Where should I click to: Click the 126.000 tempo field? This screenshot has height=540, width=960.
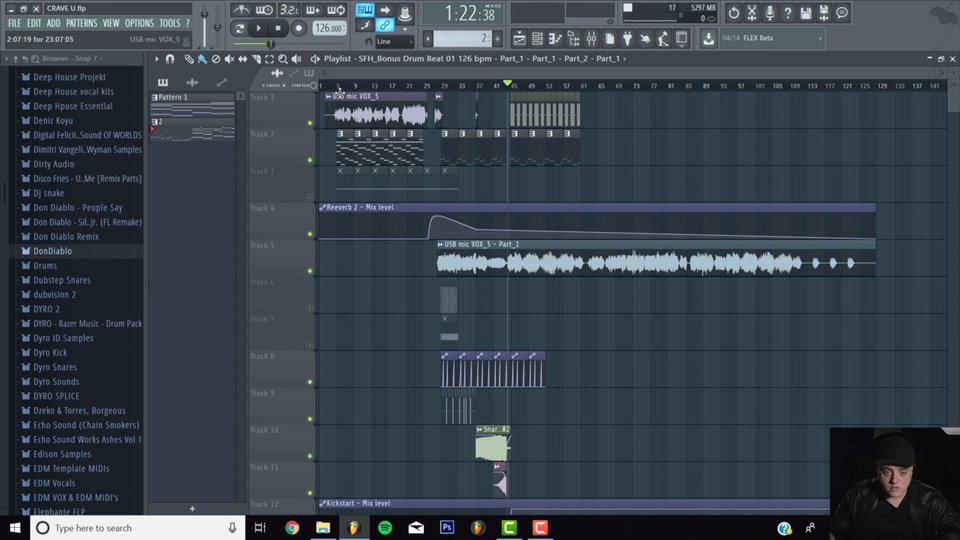pos(329,28)
